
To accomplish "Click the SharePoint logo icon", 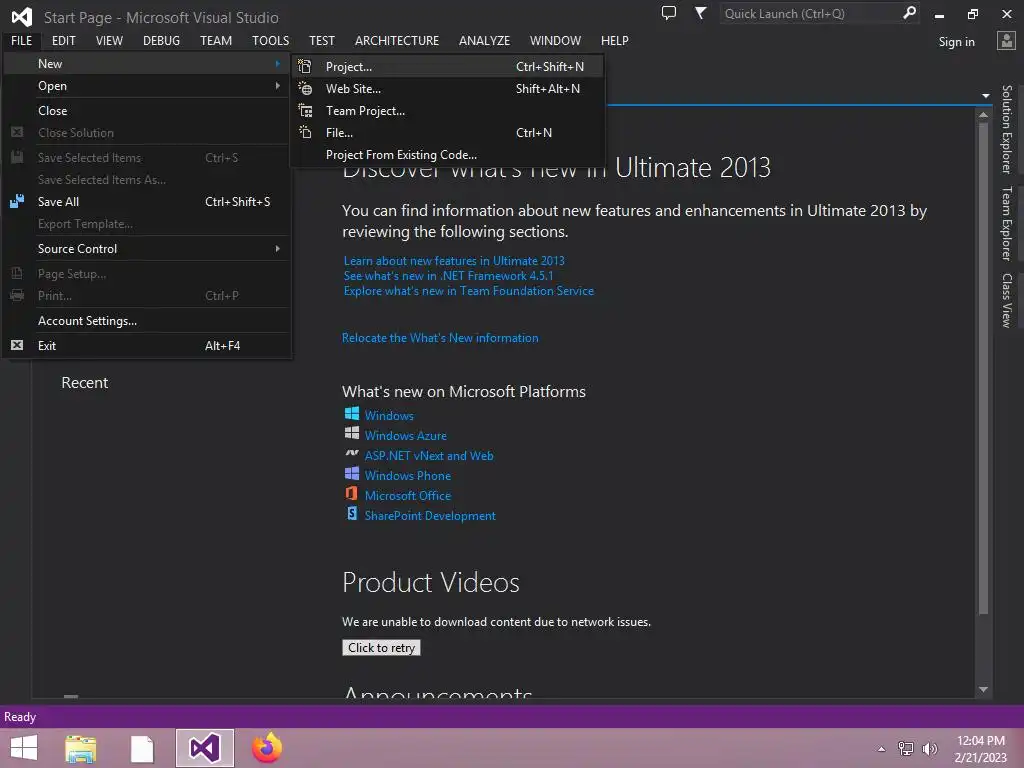I will 351,514.
